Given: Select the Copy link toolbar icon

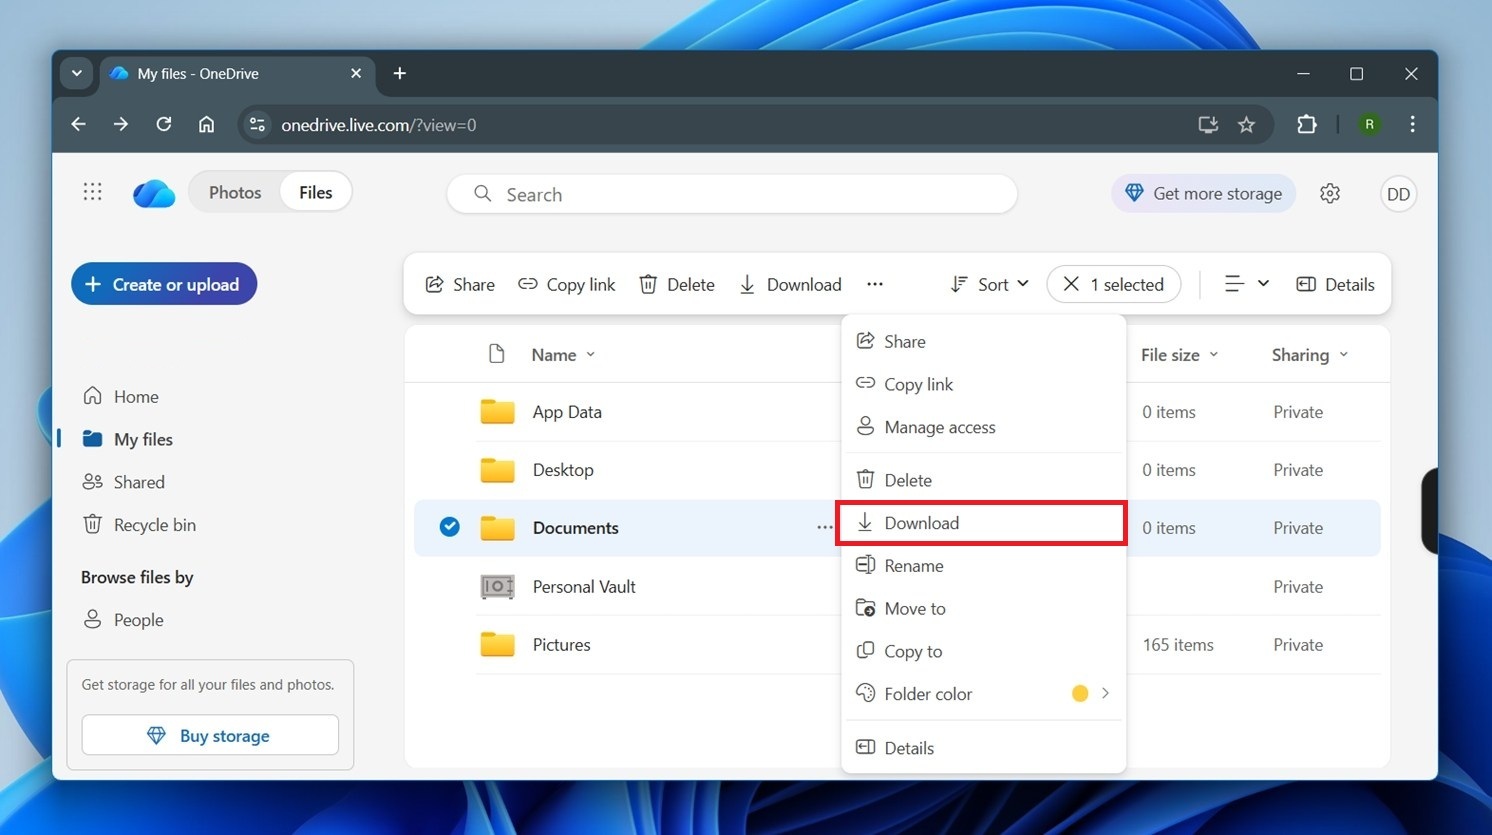Looking at the screenshot, I should point(527,284).
